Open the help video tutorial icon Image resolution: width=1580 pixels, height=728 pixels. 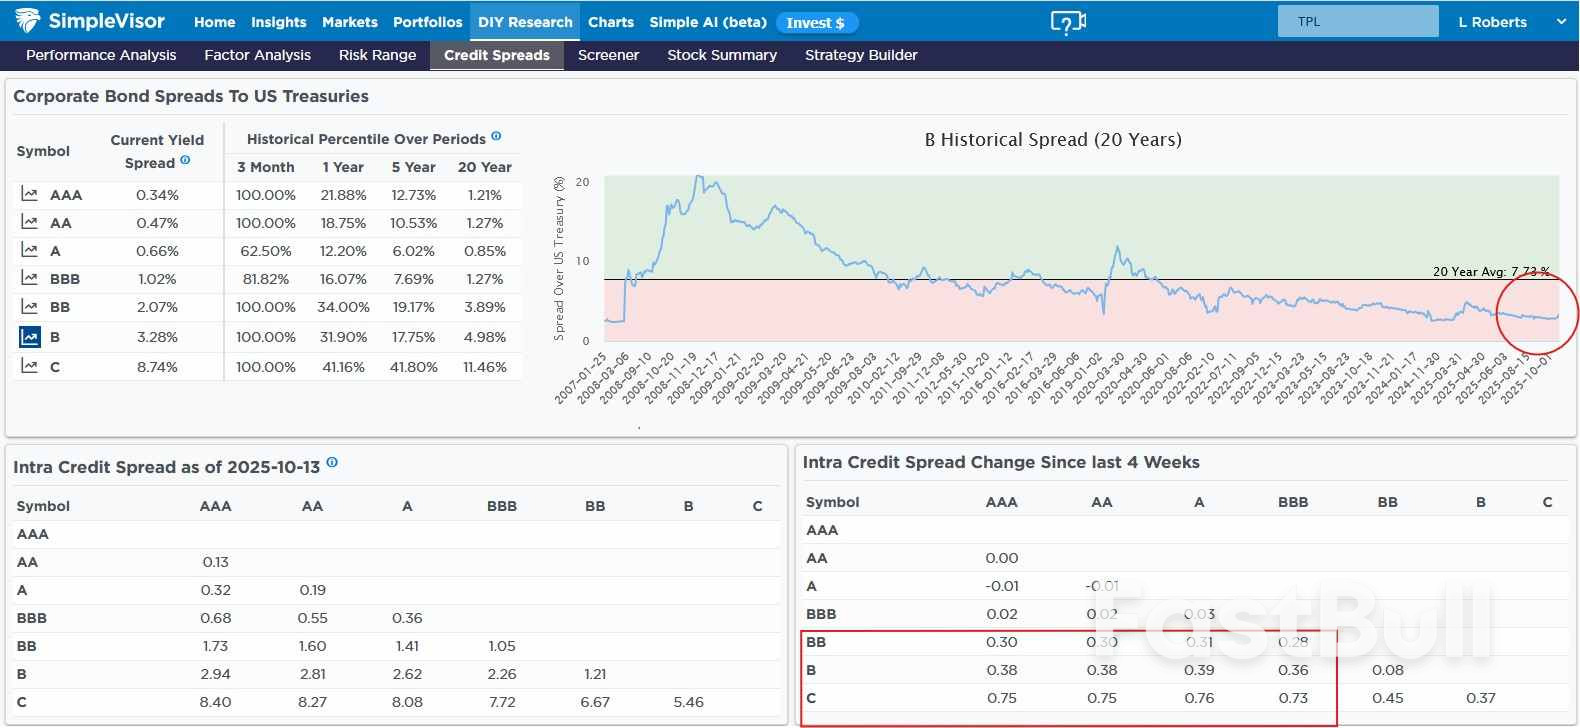click(x=1068, y=22)
